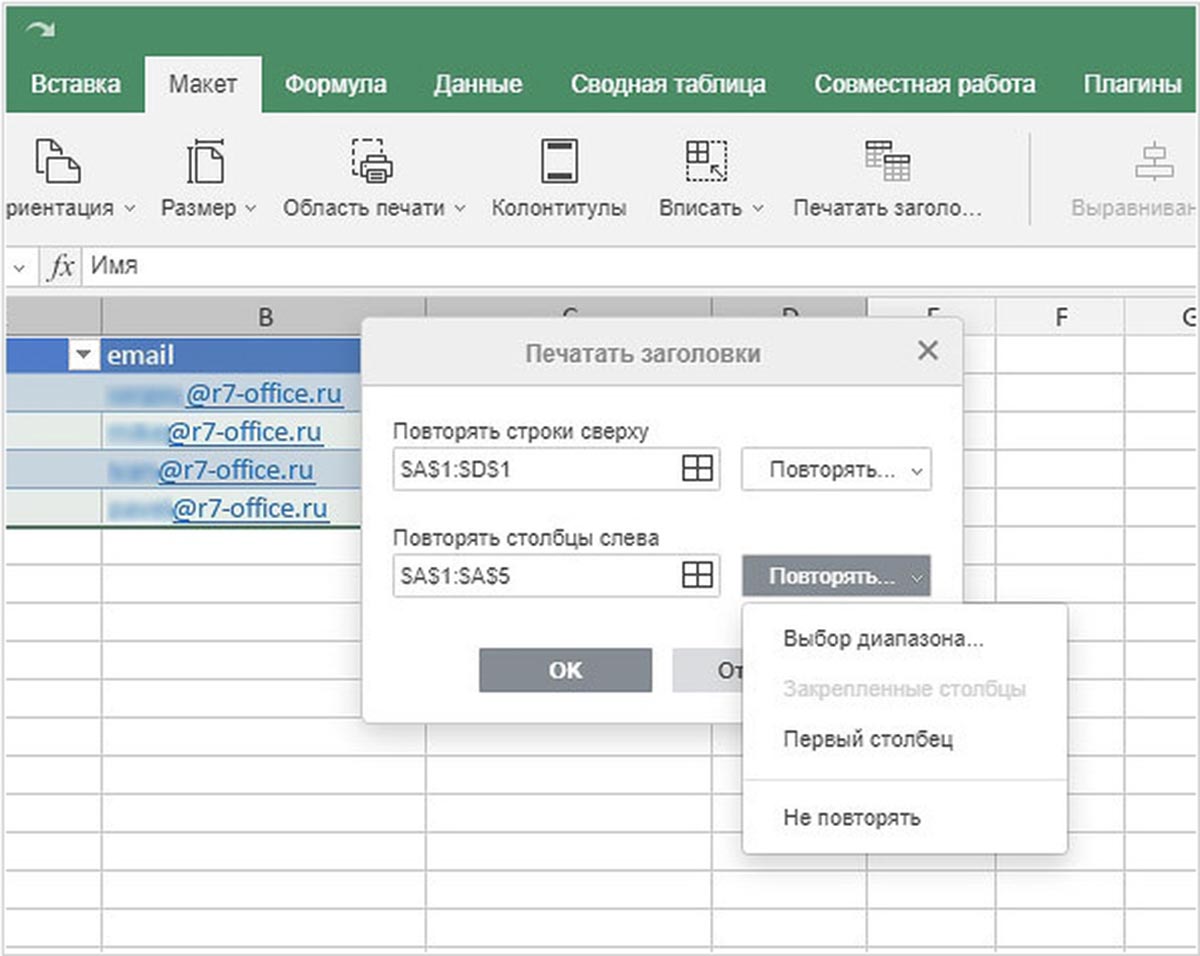Open the filter dropdown arrow beside email header
This screenshot has height=956, width=1200.
coord(84,356)
